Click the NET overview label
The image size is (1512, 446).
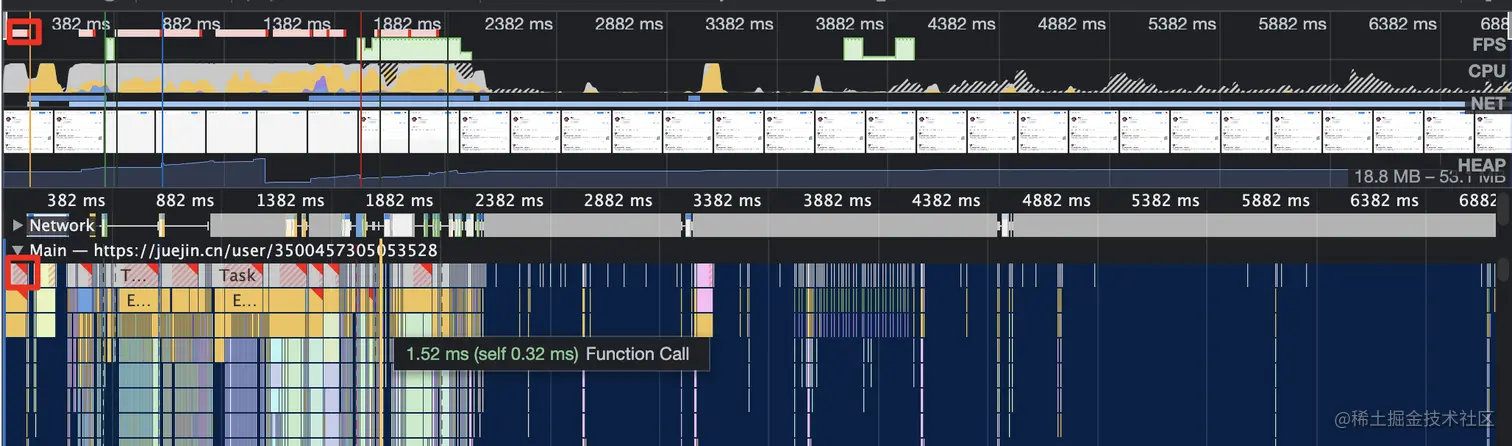(1487, 103)
